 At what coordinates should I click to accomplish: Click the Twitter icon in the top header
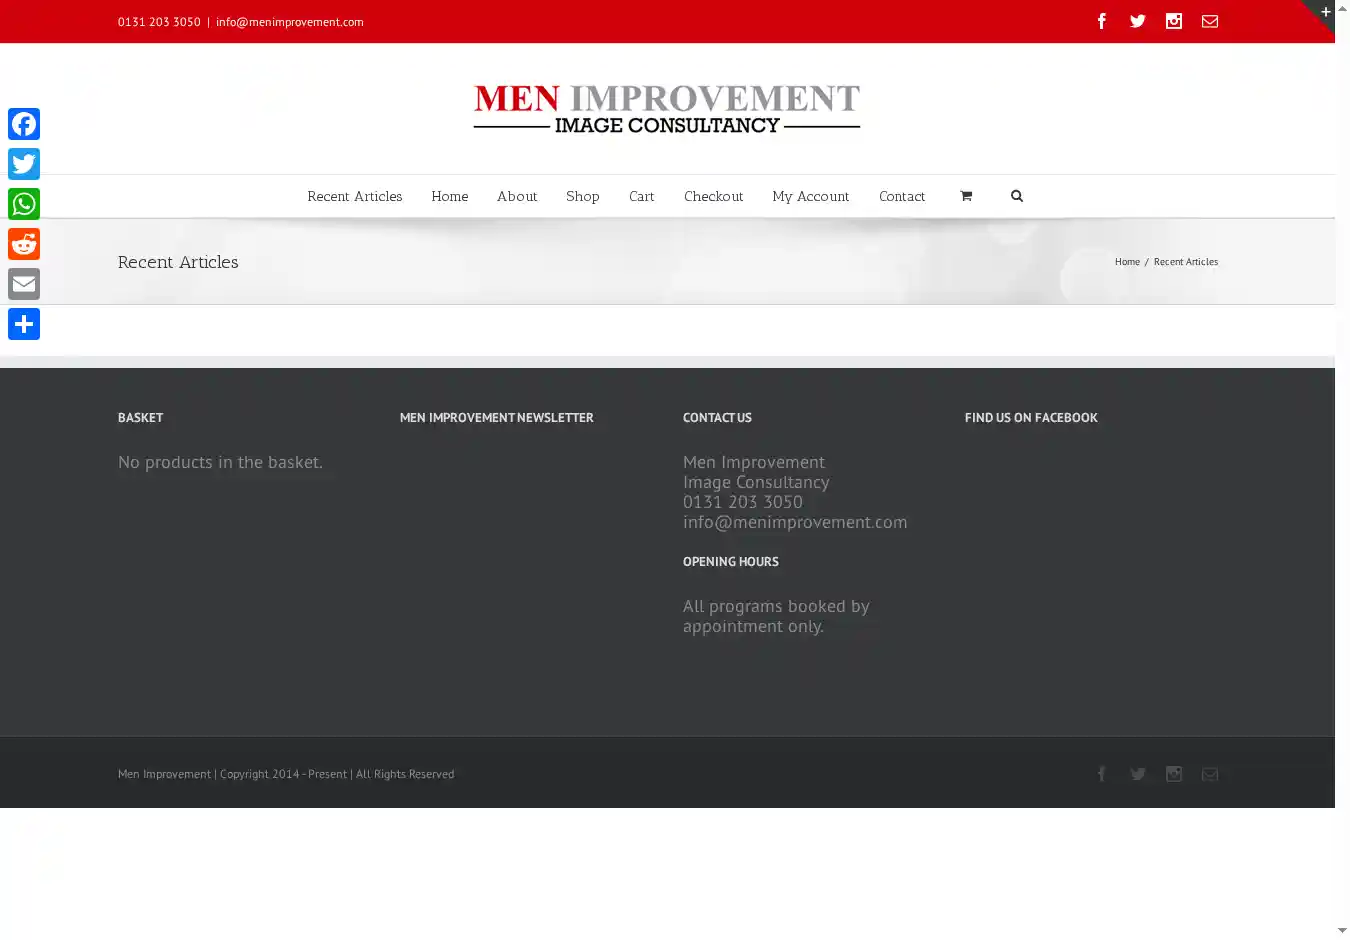point(1138,21)
